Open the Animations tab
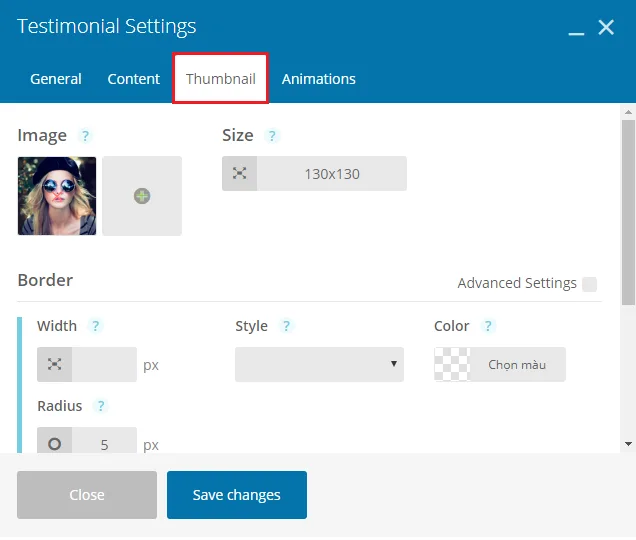 (x=319, y=79)
